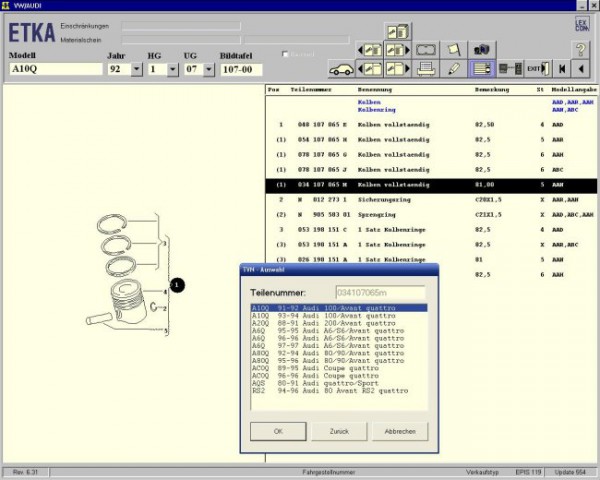
Task: Jump to first with the skip-back icon
Action: (562, 69)
